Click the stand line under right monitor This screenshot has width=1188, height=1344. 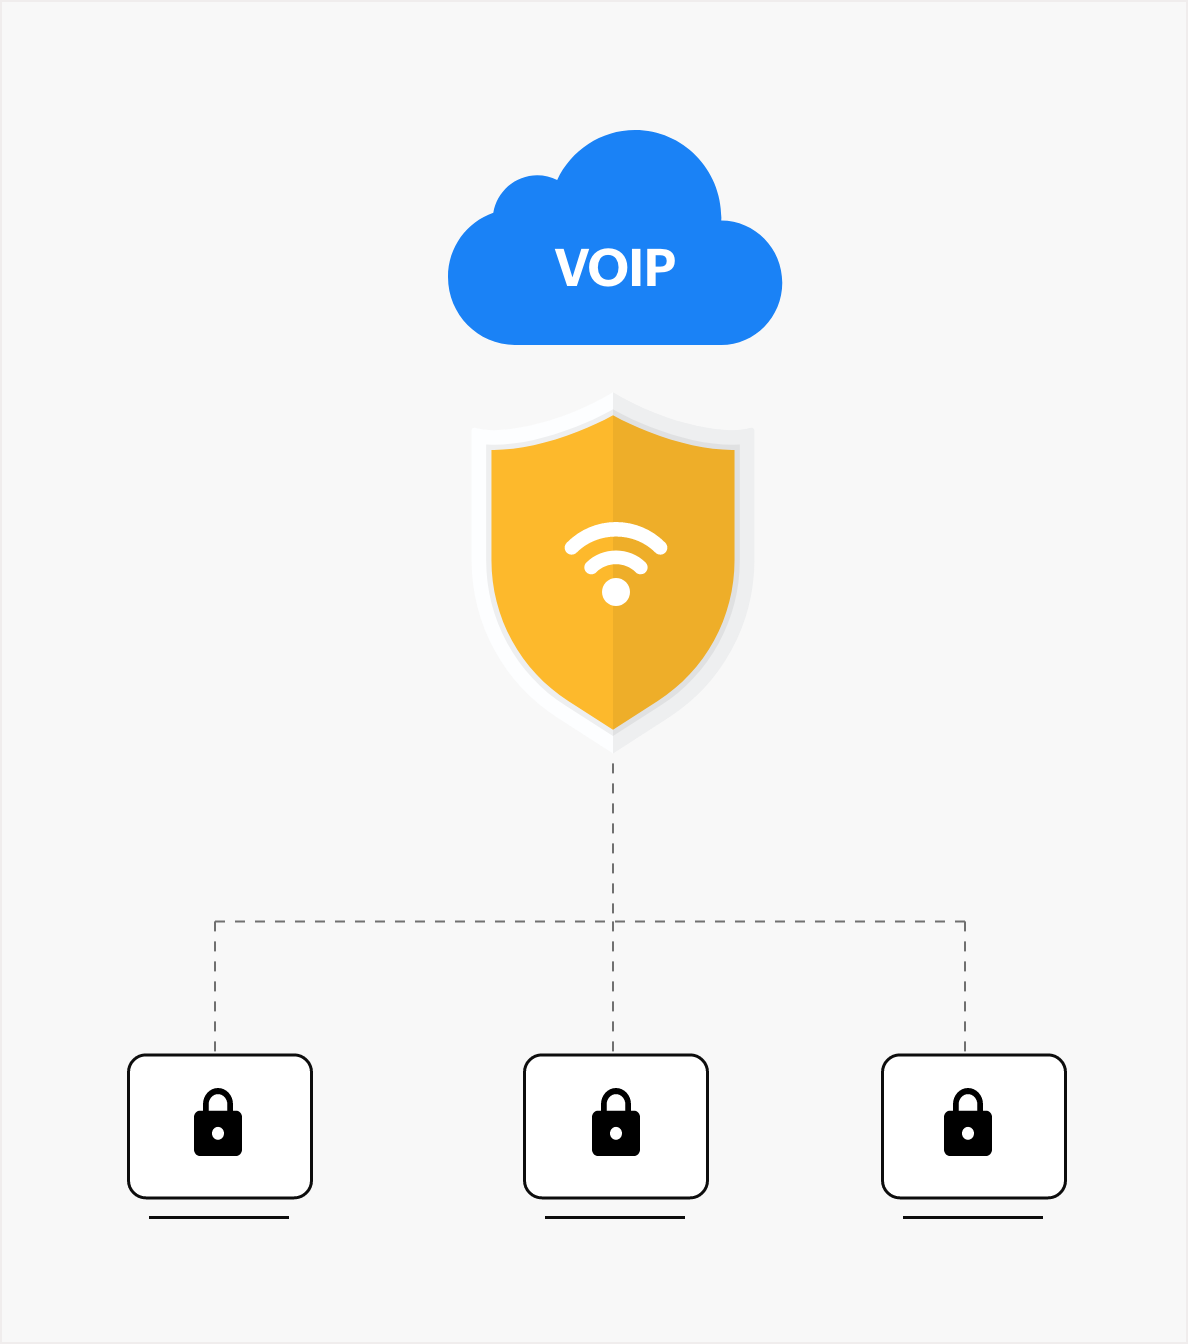click(973, 1217)
